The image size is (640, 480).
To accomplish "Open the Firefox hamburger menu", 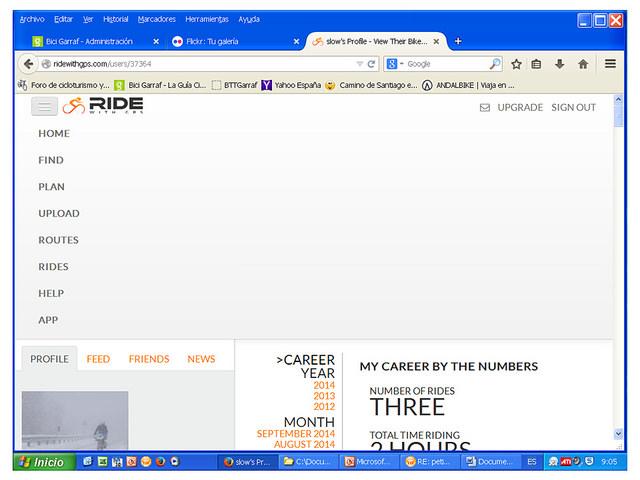I will [x=610, y=64].
